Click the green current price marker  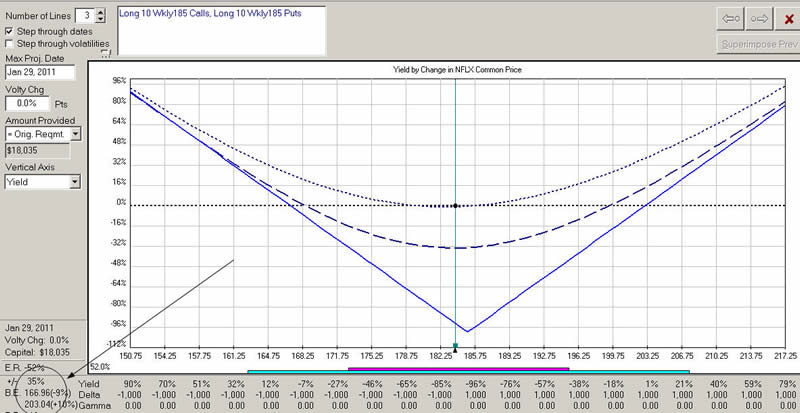[455, 346]
